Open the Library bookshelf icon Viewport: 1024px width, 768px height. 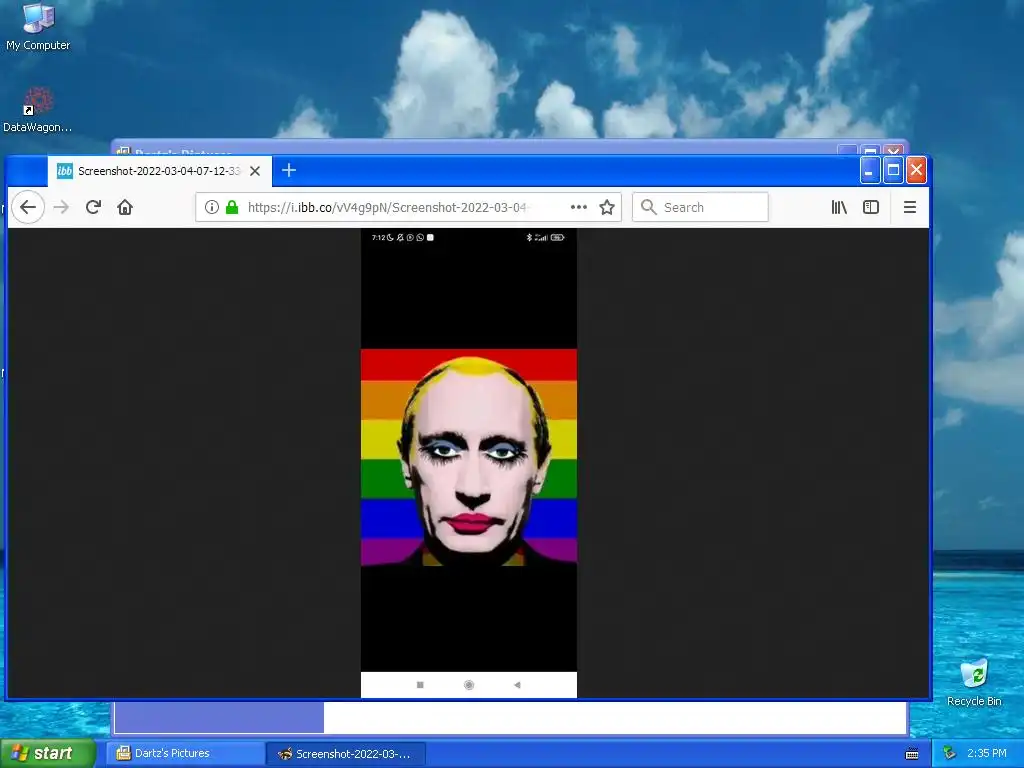[839, 207]
